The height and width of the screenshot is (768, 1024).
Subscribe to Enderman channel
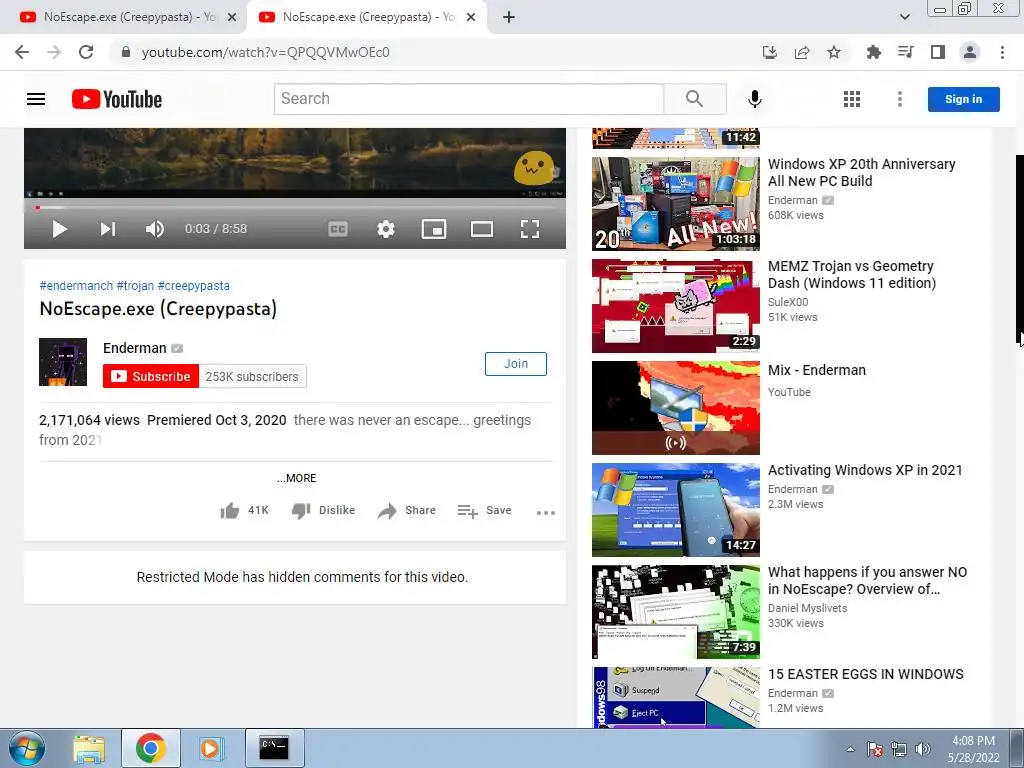pyautogui.click(x=151, y=376)
